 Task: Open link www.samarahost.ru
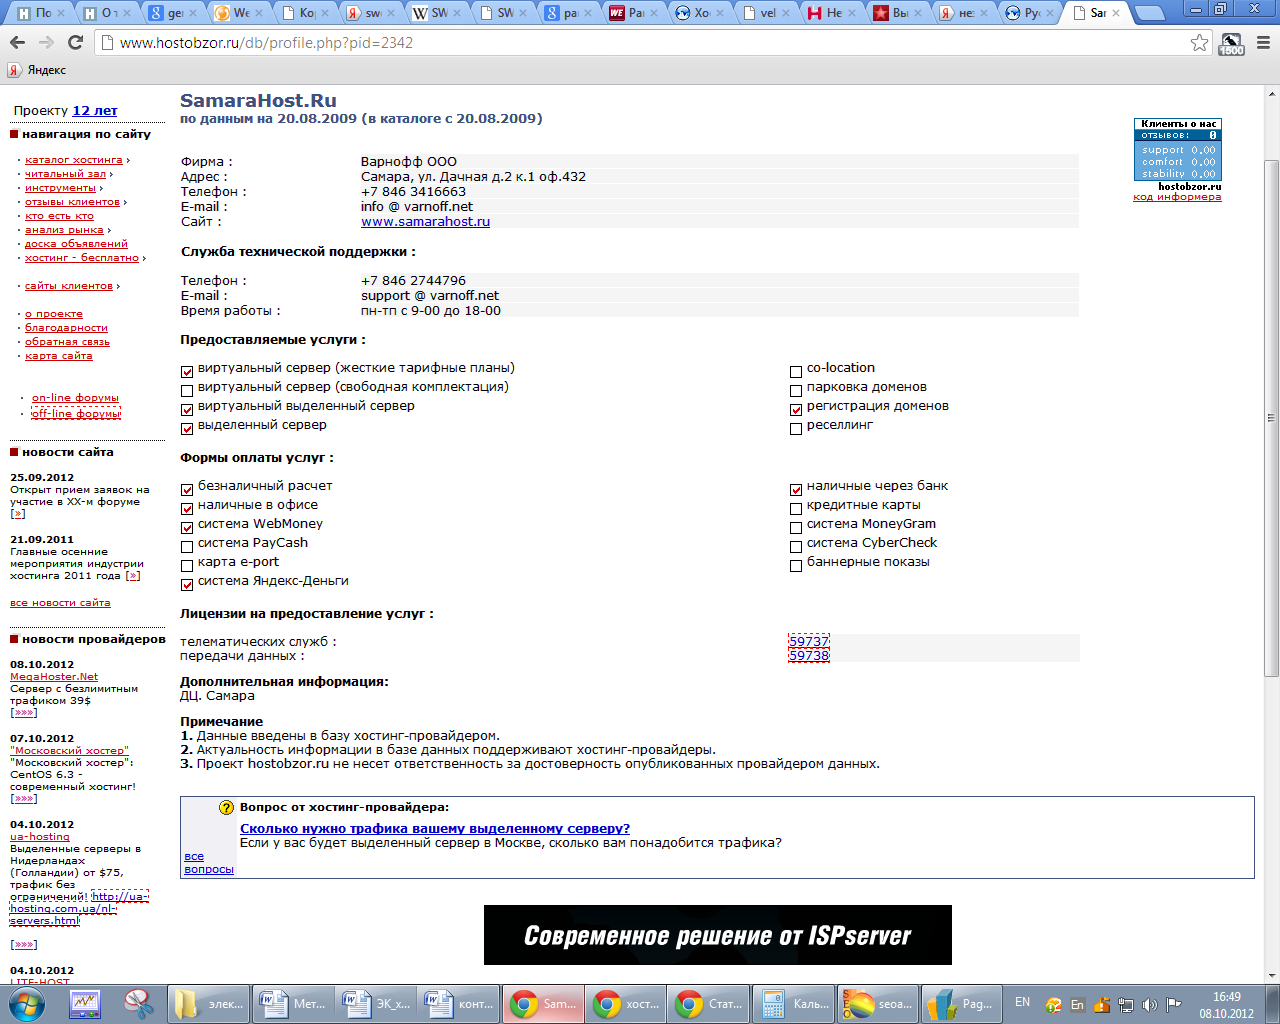coord(425,222)
